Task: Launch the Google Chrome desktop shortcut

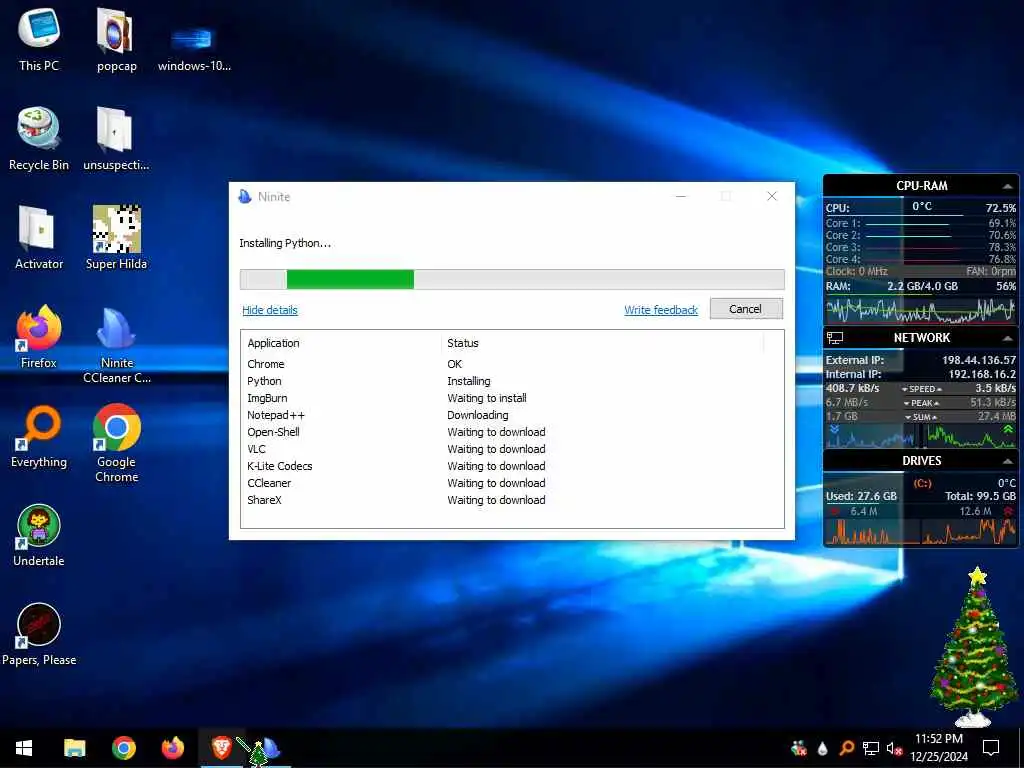Action: click(x=116, y=444)
